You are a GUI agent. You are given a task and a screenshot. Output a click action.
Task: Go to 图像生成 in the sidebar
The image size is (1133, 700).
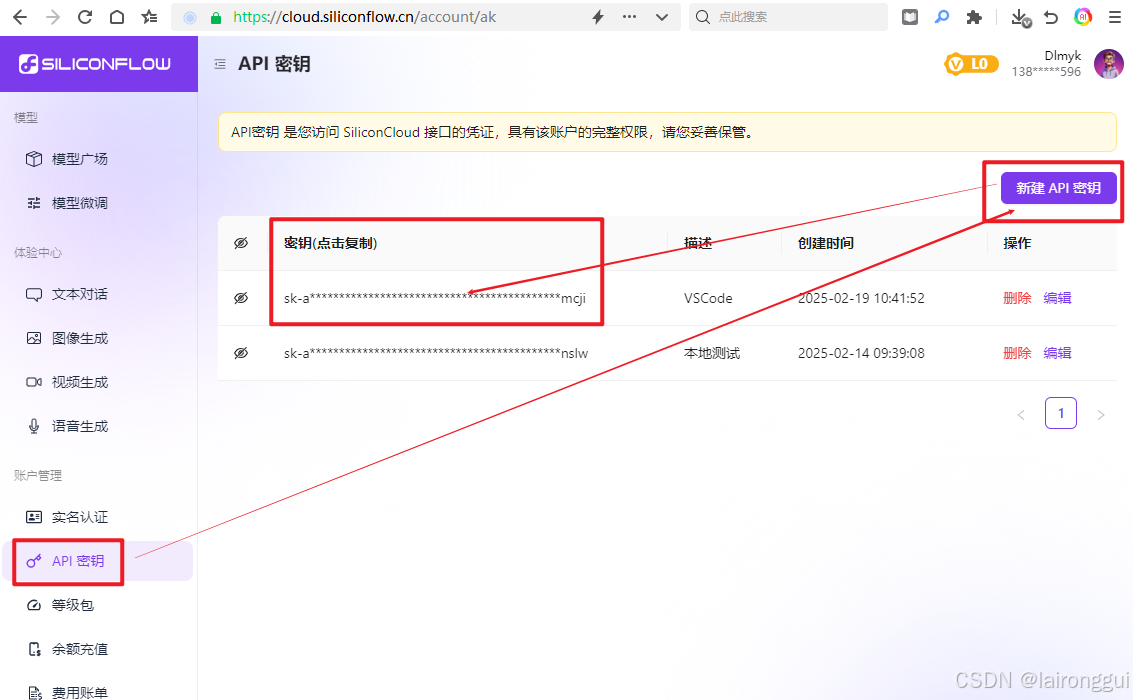pyautogui.click(x=98, y=338)
